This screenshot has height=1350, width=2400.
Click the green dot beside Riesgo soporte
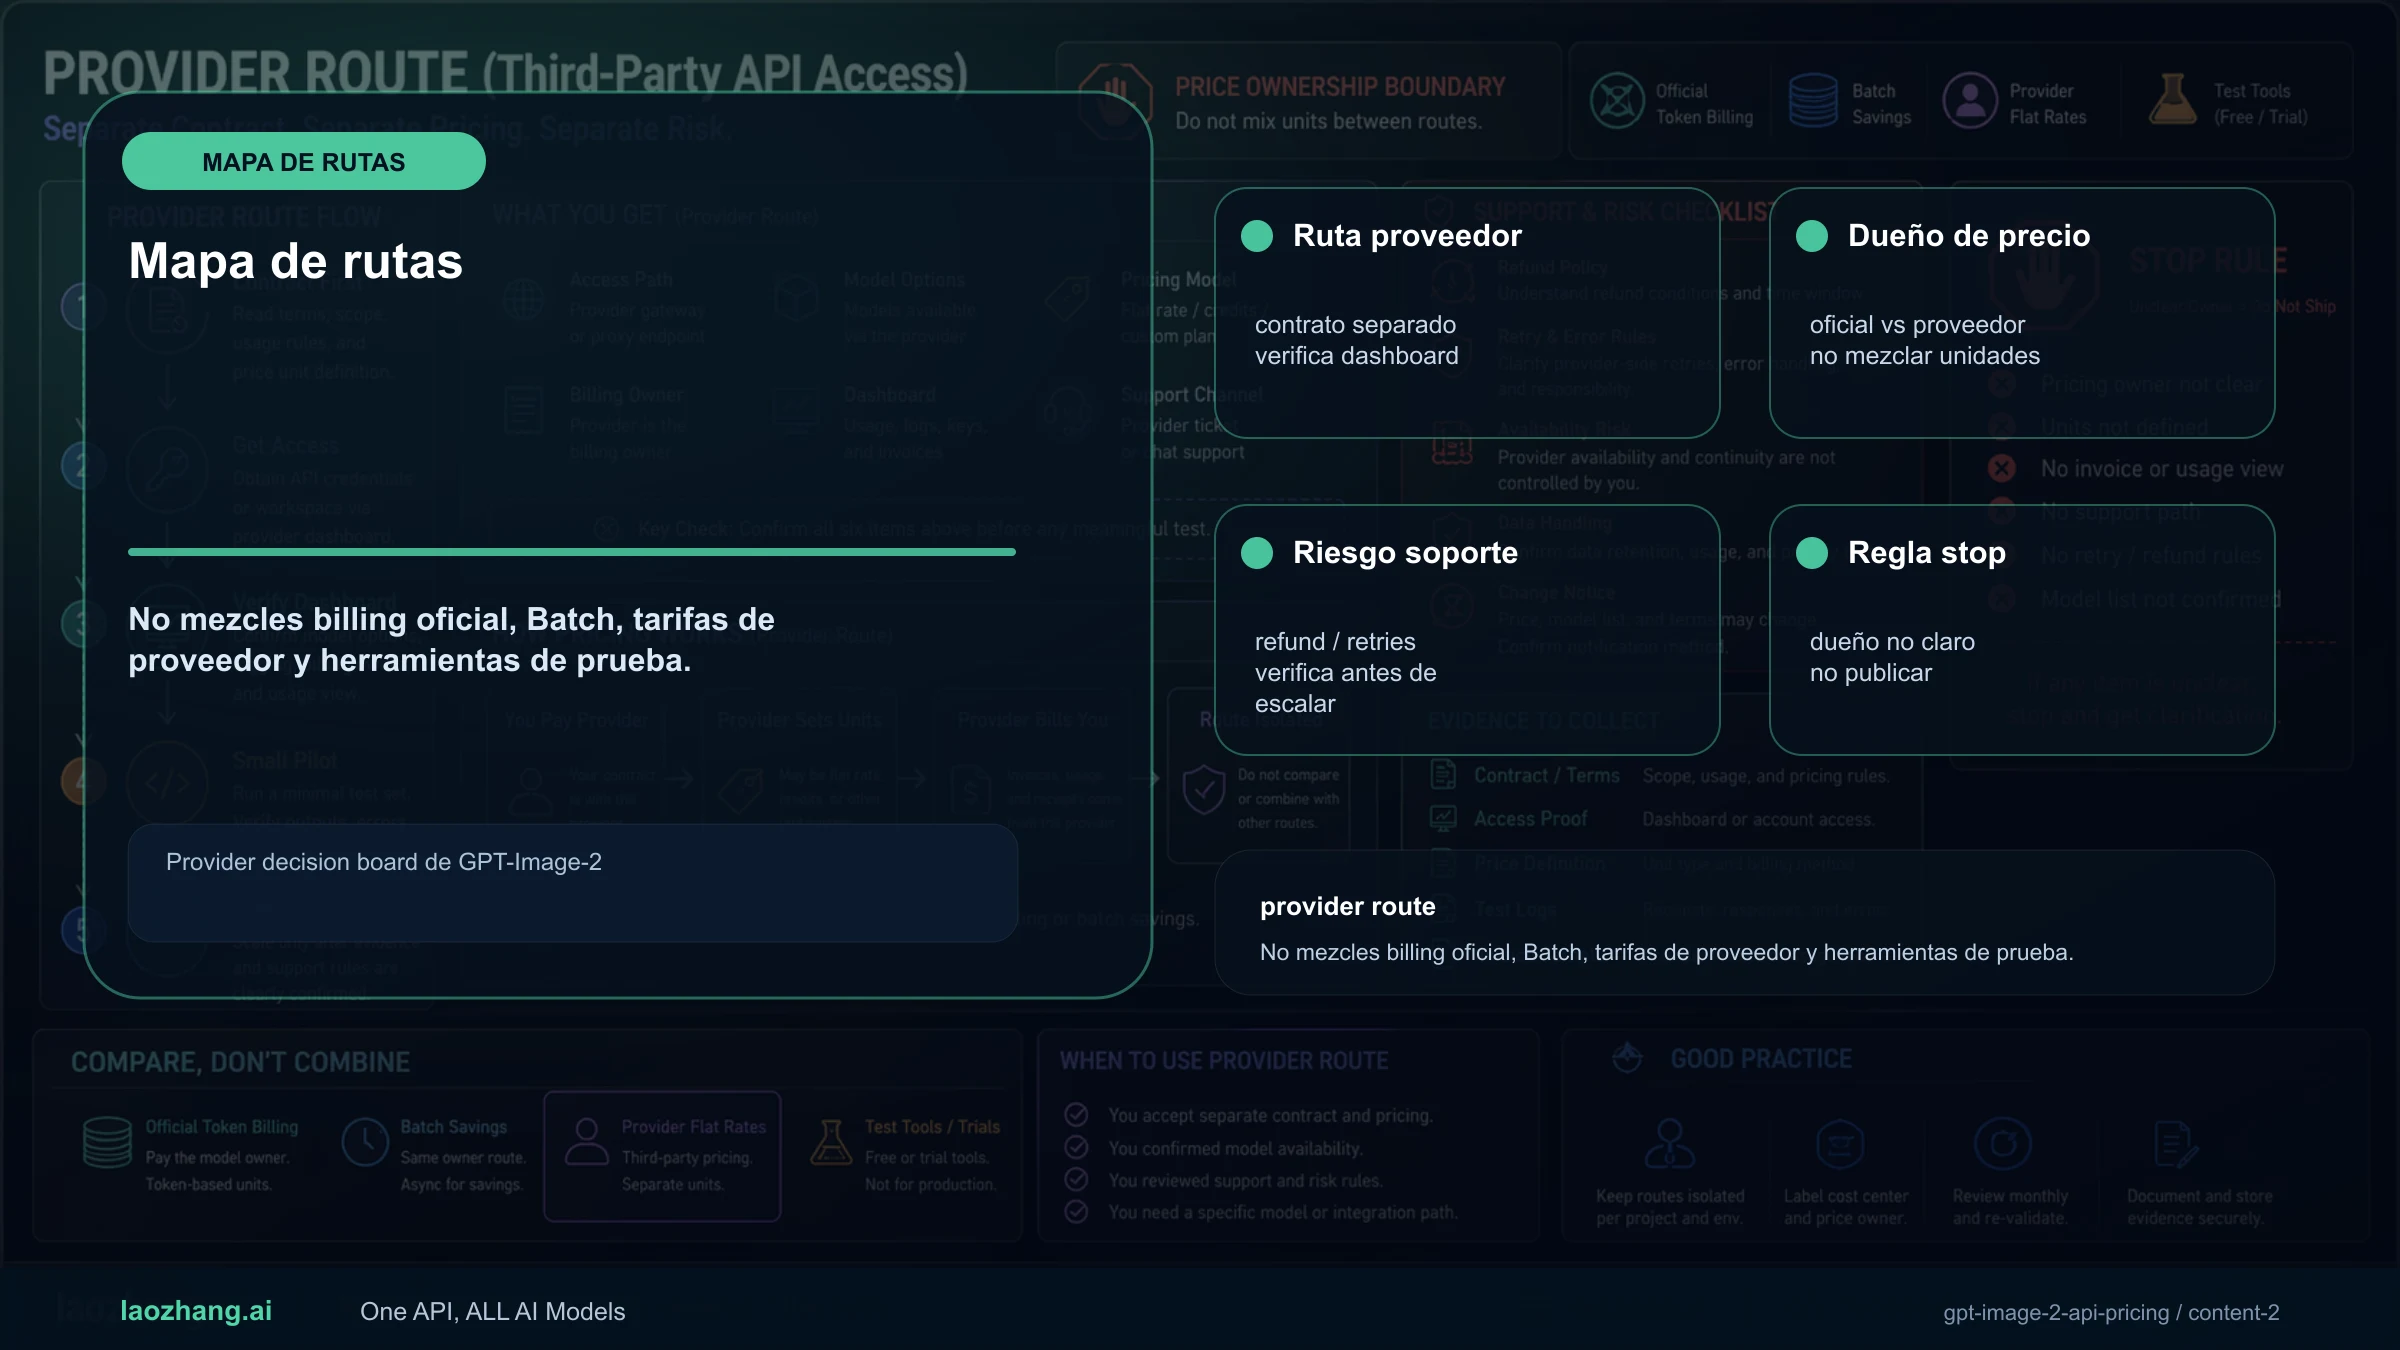(1257, 553)
